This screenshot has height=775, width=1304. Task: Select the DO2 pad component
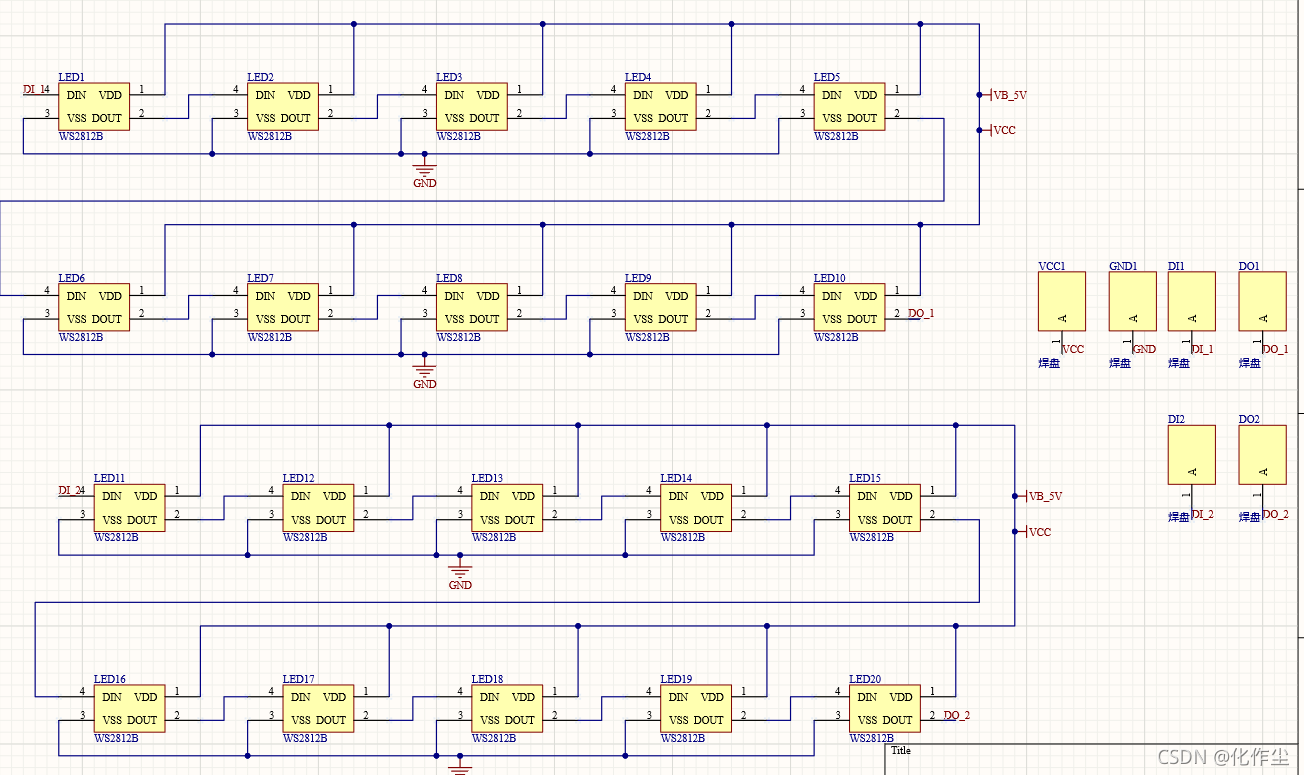tap(1263, 455)
